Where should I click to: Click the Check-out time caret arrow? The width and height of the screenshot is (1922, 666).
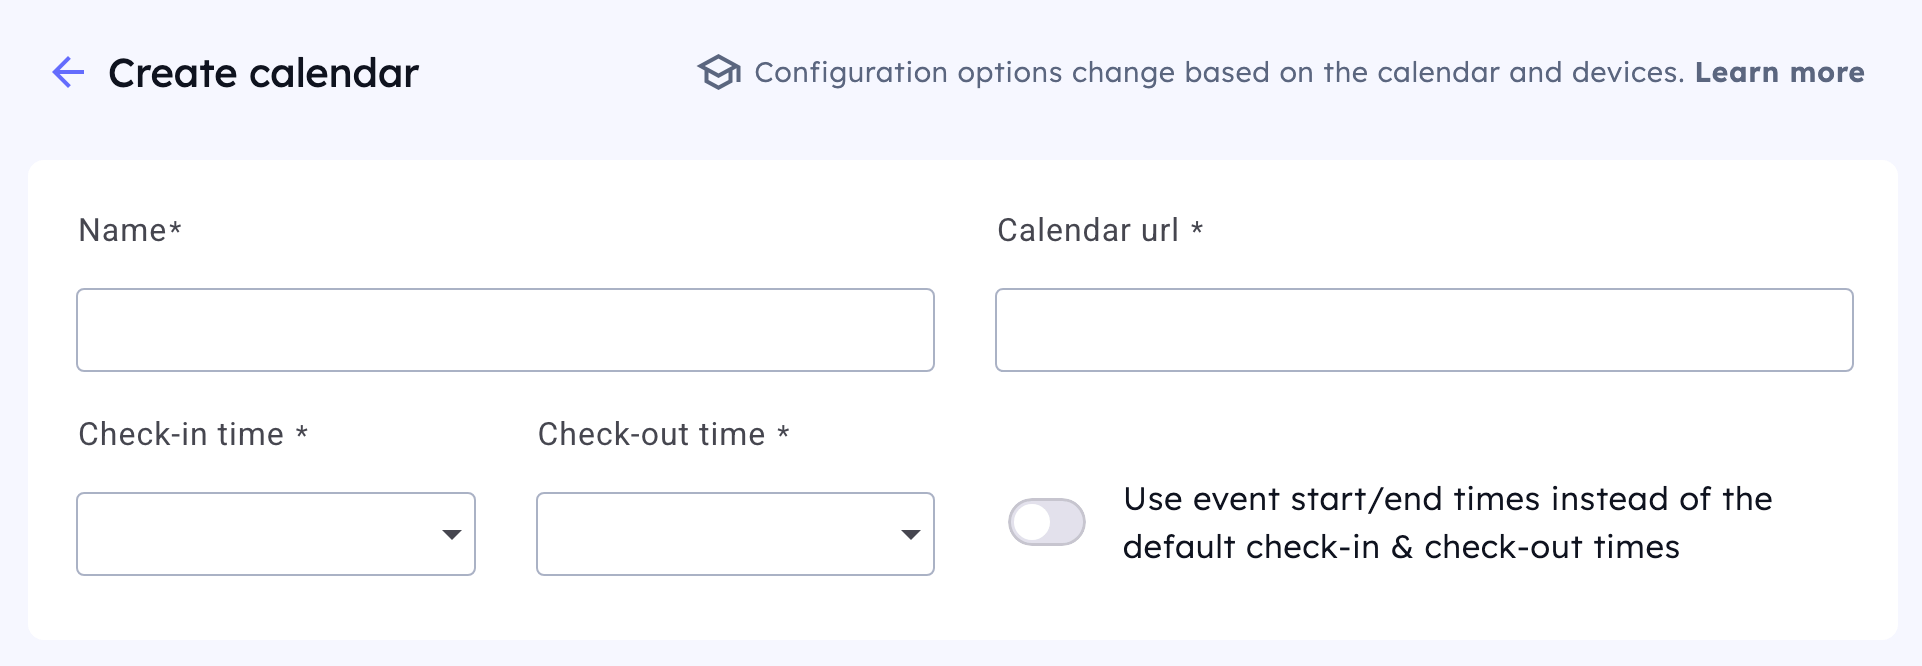point(910,535)
